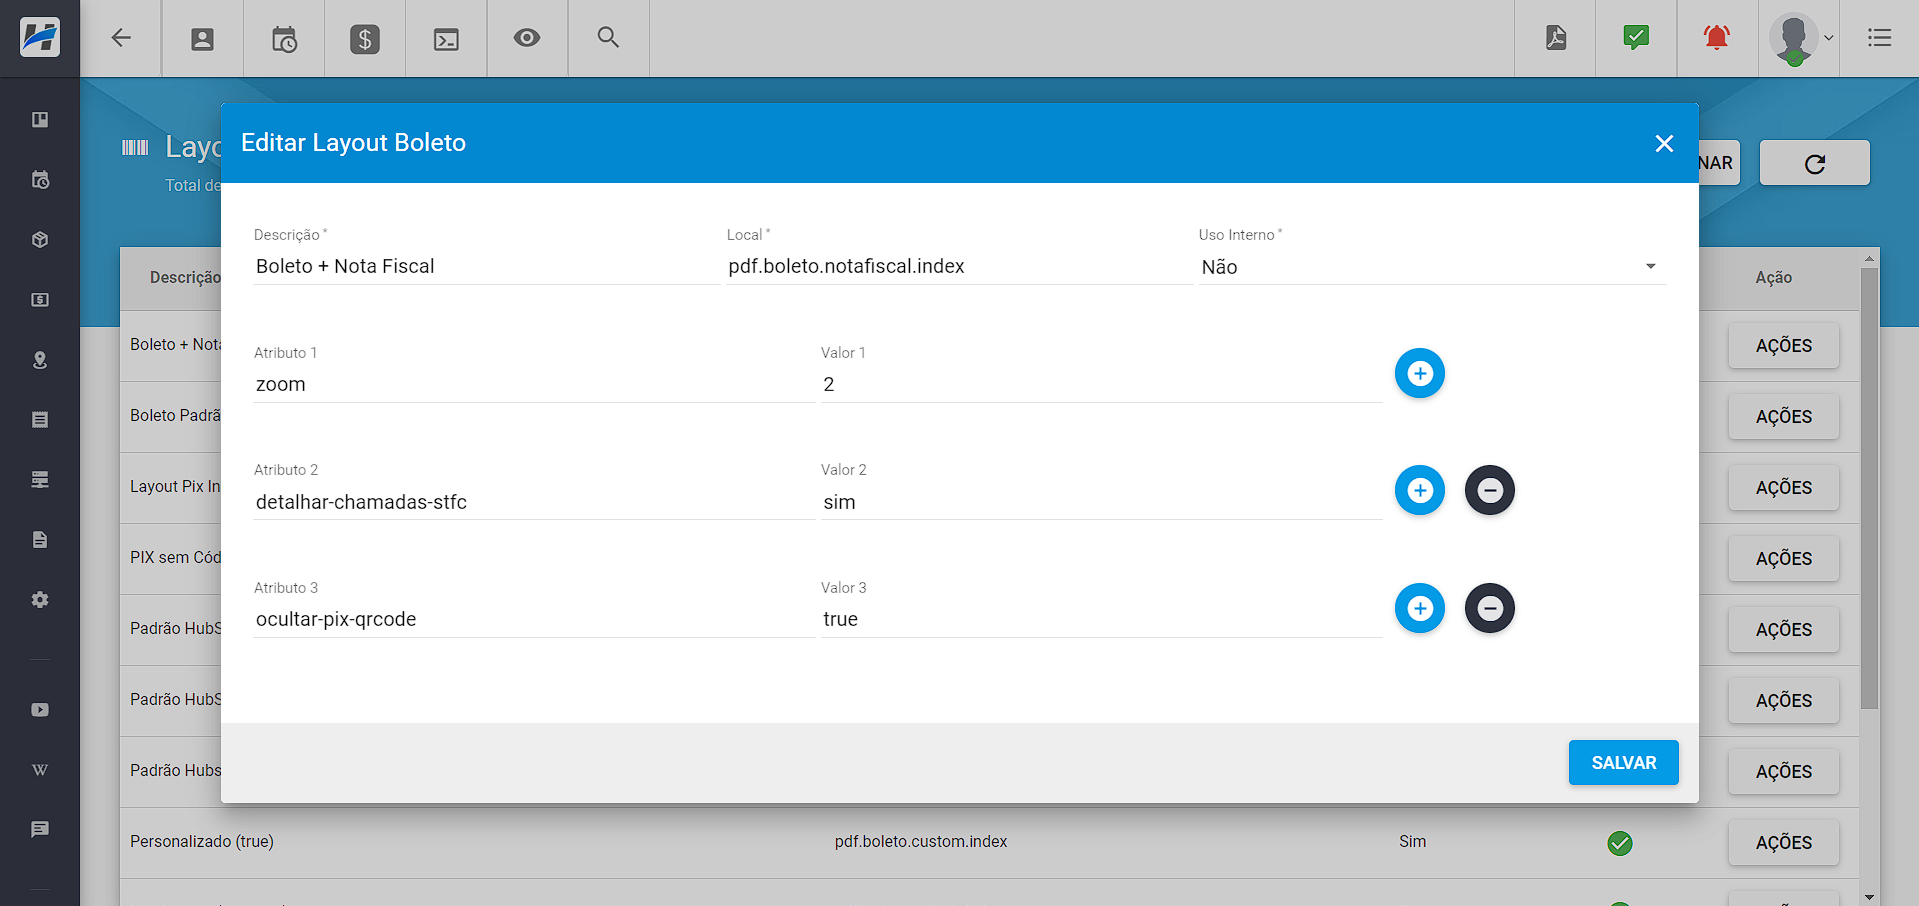Add attribute after Atributo 2 row
Image resolution: width=1919 pixels, height=906 pixels.
[x=1420, y=490]
